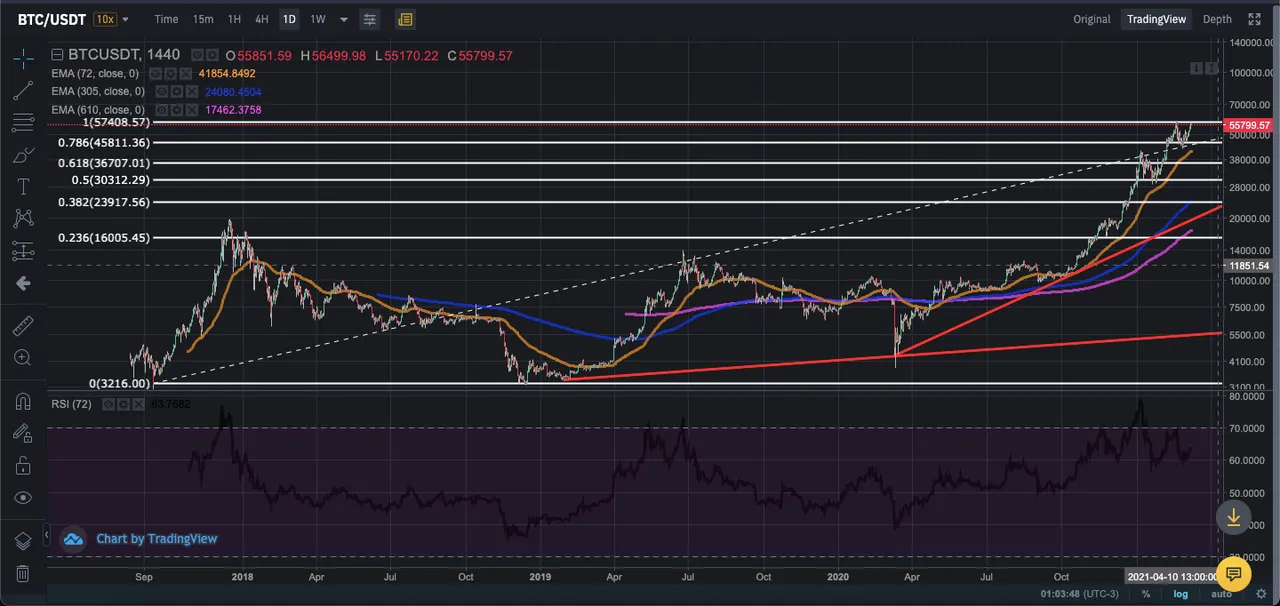Viewport: 1280px width, 606px height.
Task: Select the trend line drawing tool
Action: tap(23, 91)
